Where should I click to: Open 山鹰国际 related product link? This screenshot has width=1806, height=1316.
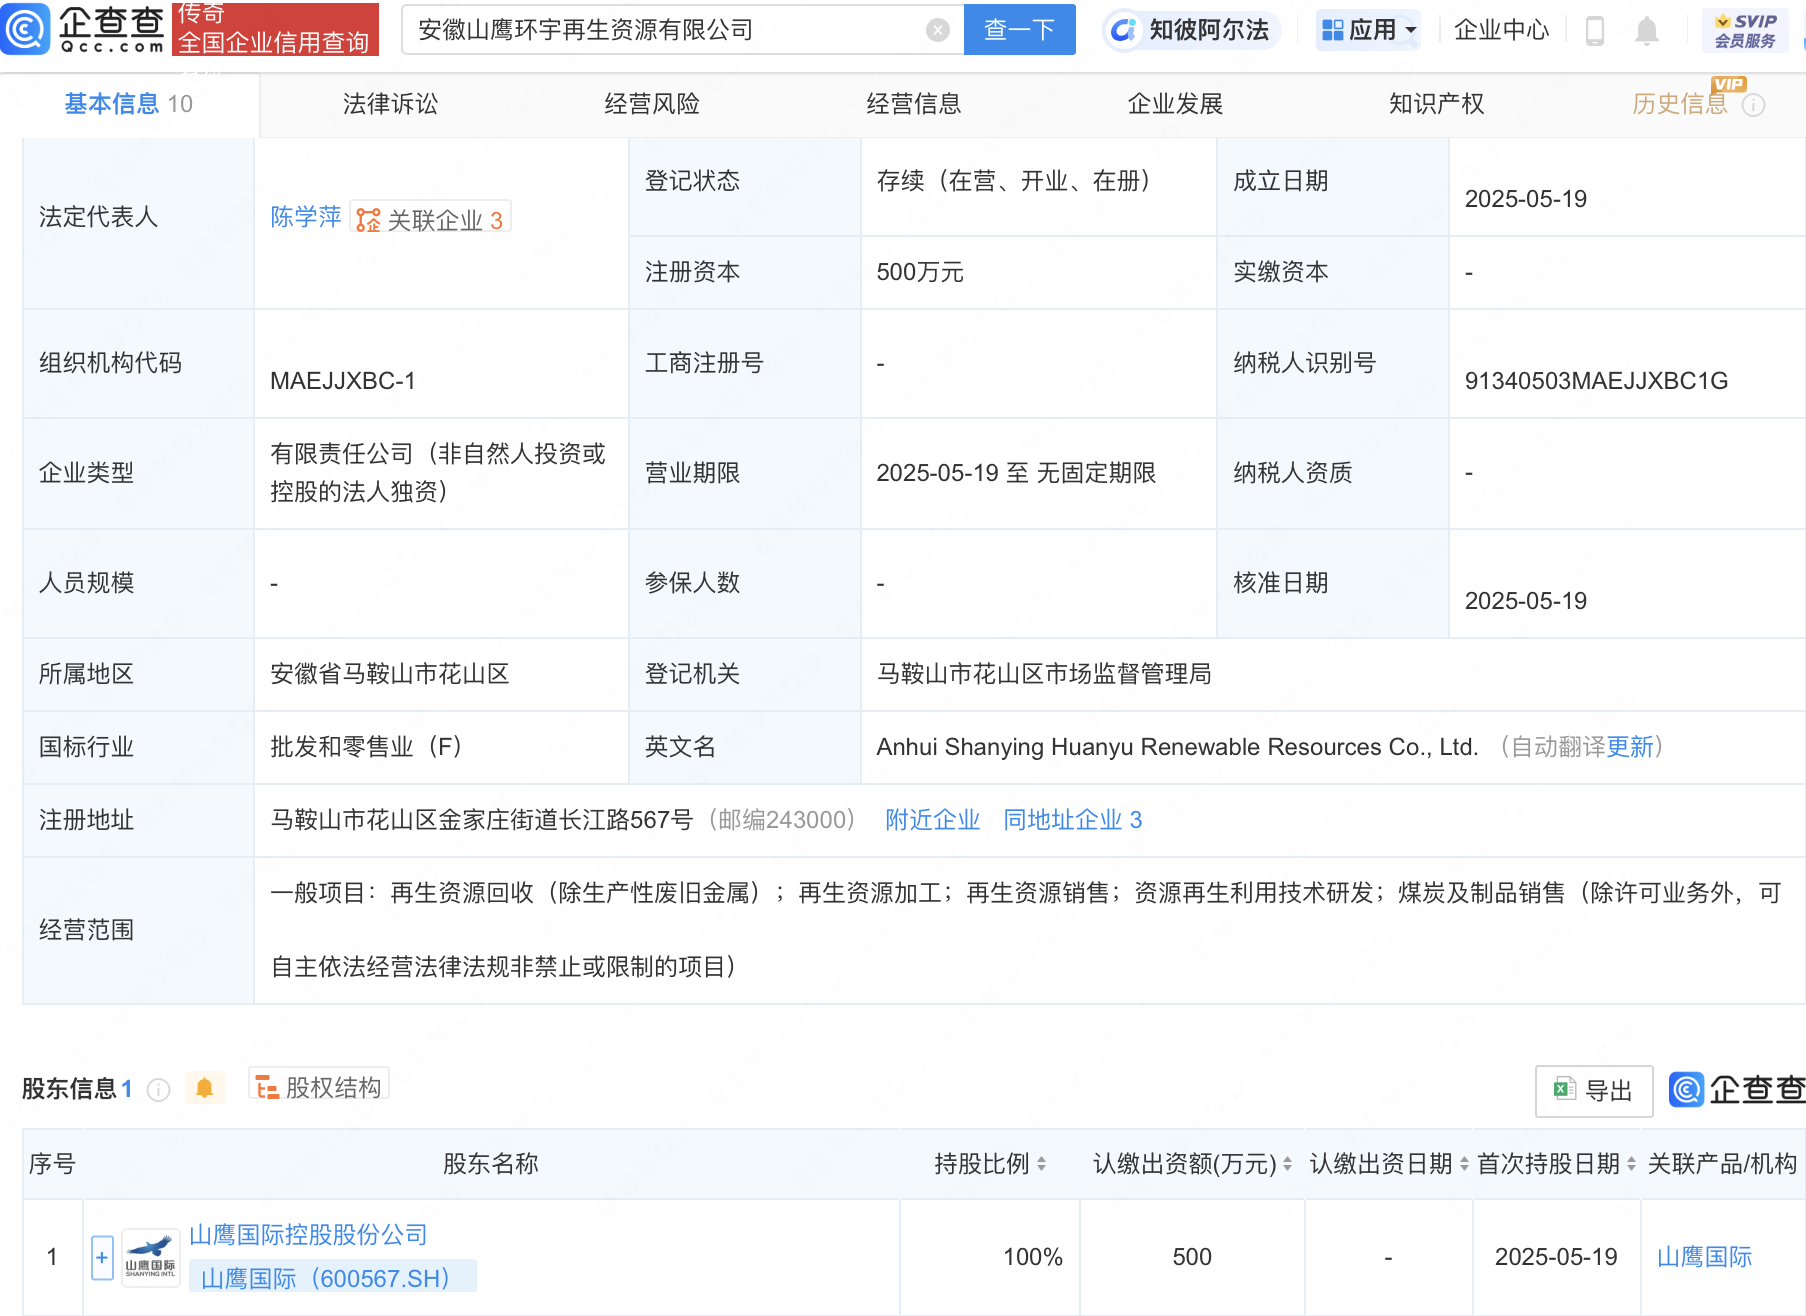[x=1704, y=1257]
